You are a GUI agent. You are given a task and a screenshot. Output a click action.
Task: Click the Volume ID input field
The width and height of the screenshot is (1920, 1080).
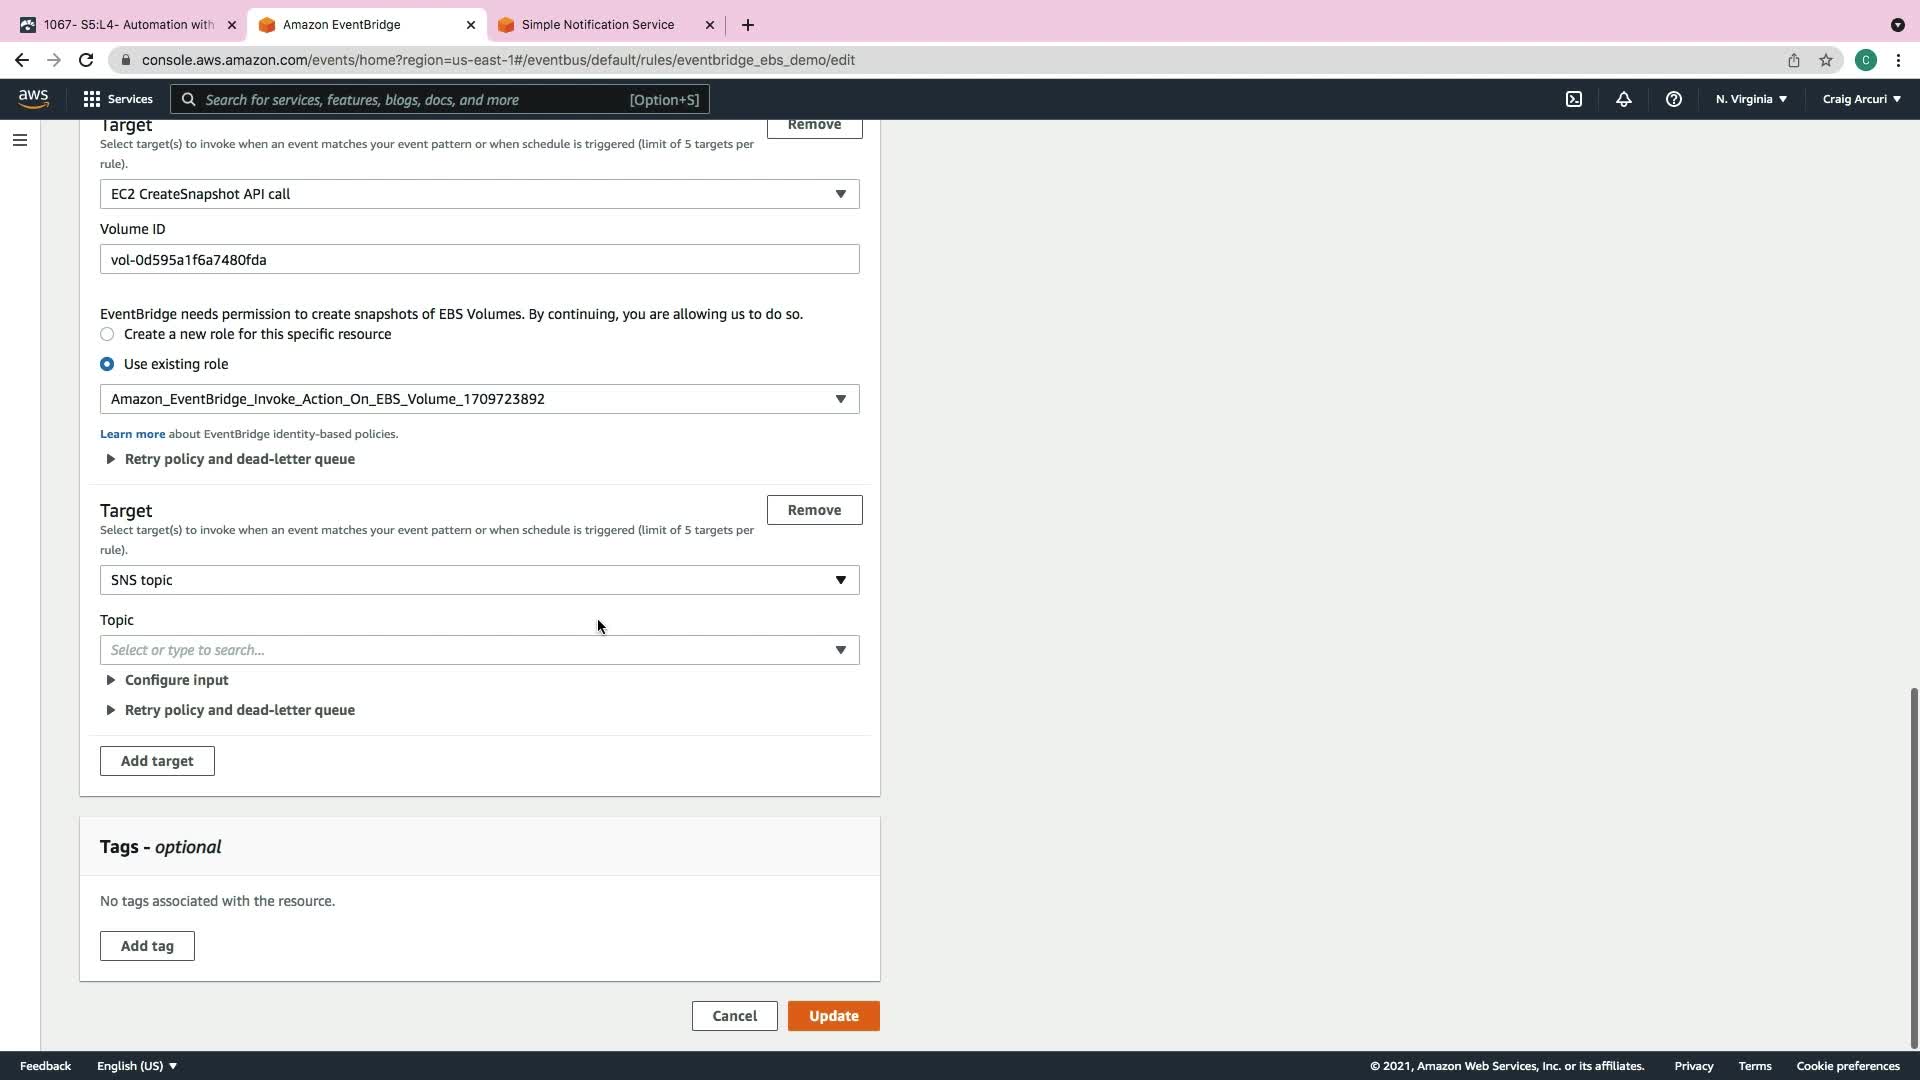pos(479,260)
